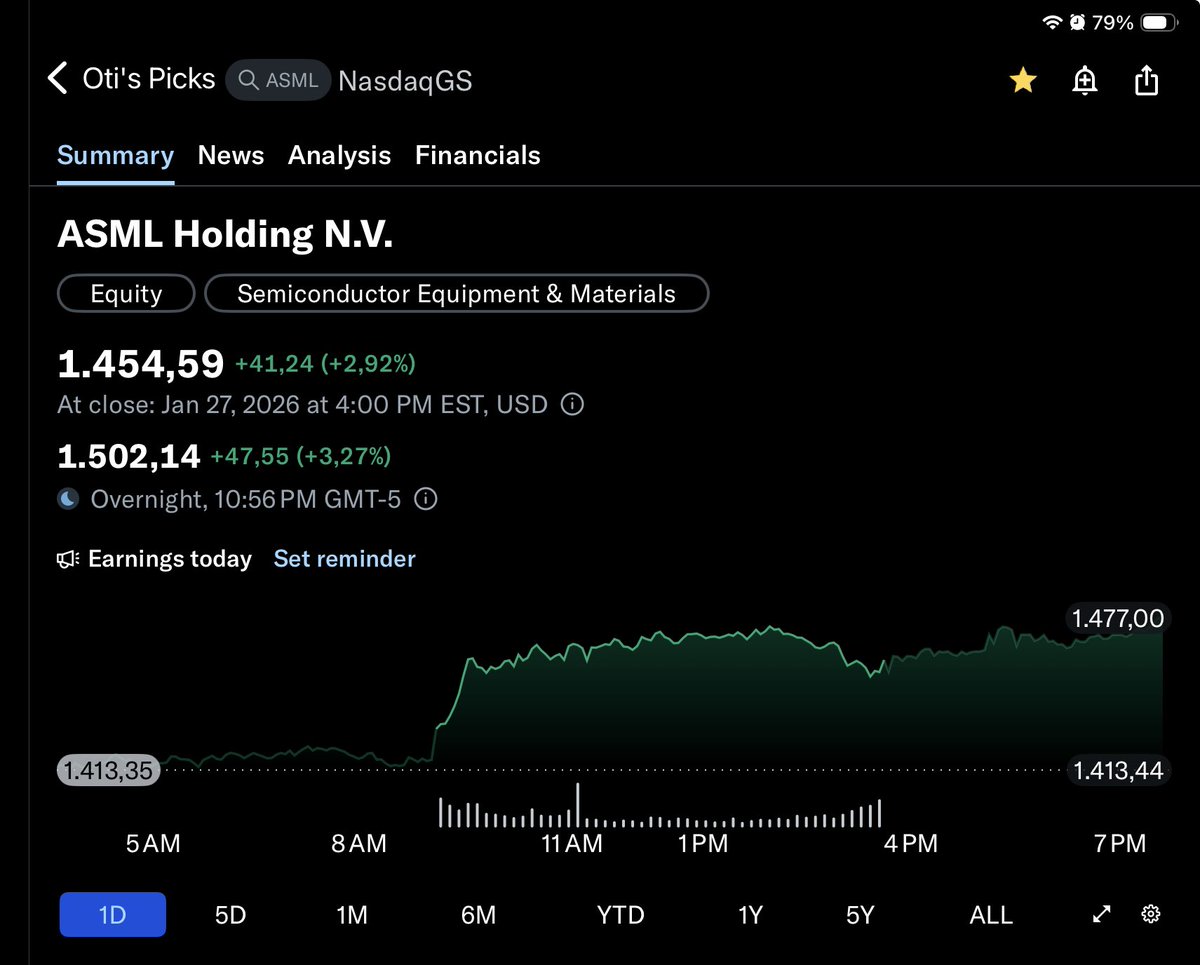Expand the chart to full screen
Screen dimensions: 1200x965
coord(1101,914)
